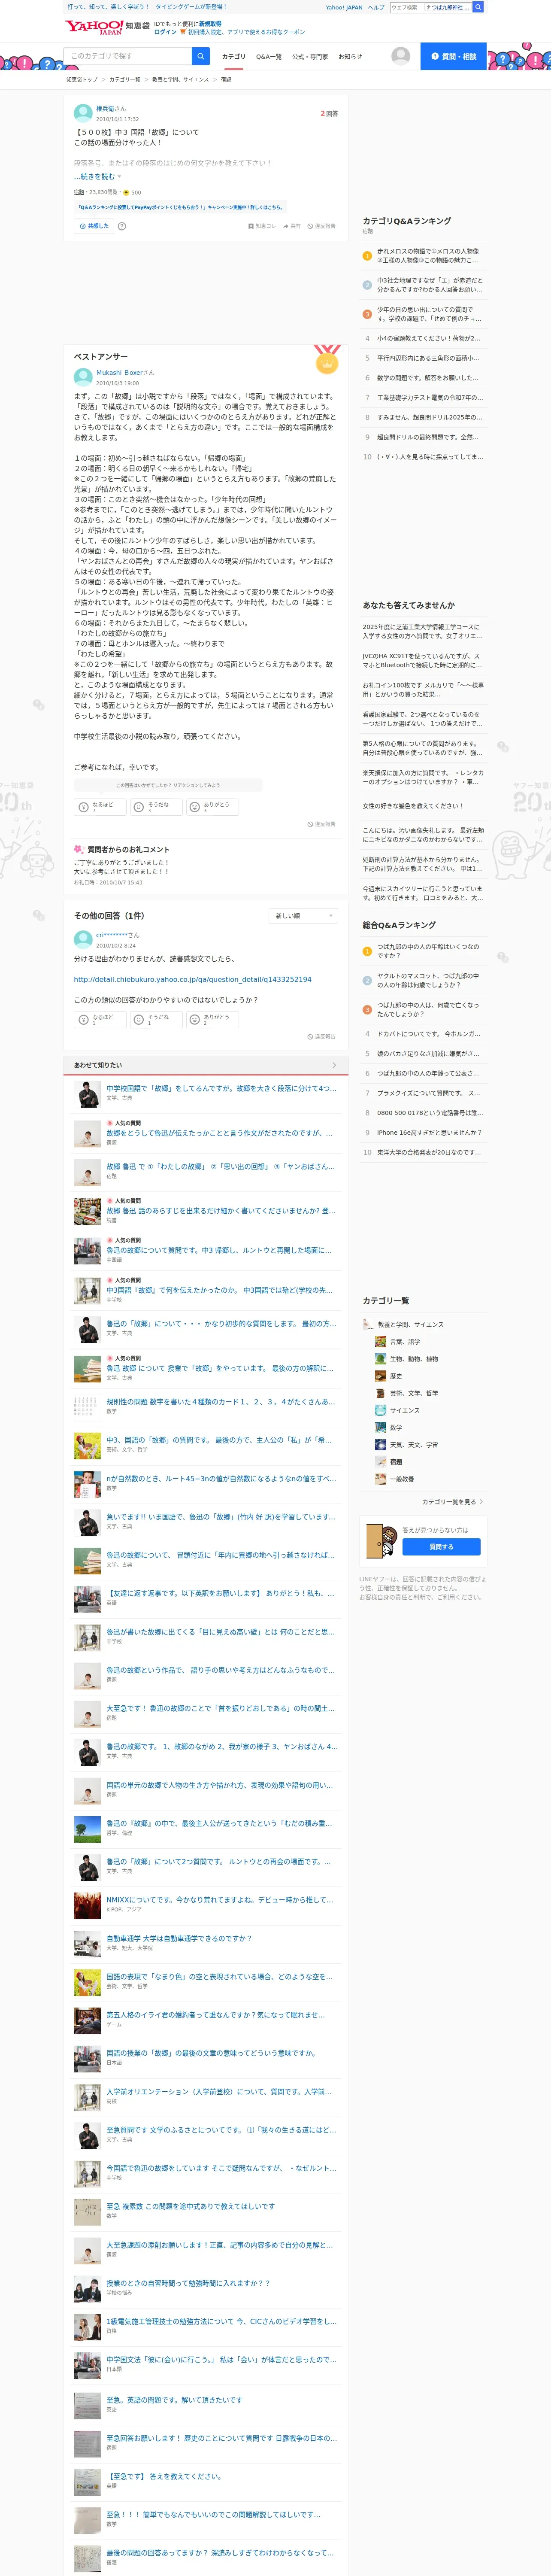Select the 公式・専門家 tab

(310, 57)
